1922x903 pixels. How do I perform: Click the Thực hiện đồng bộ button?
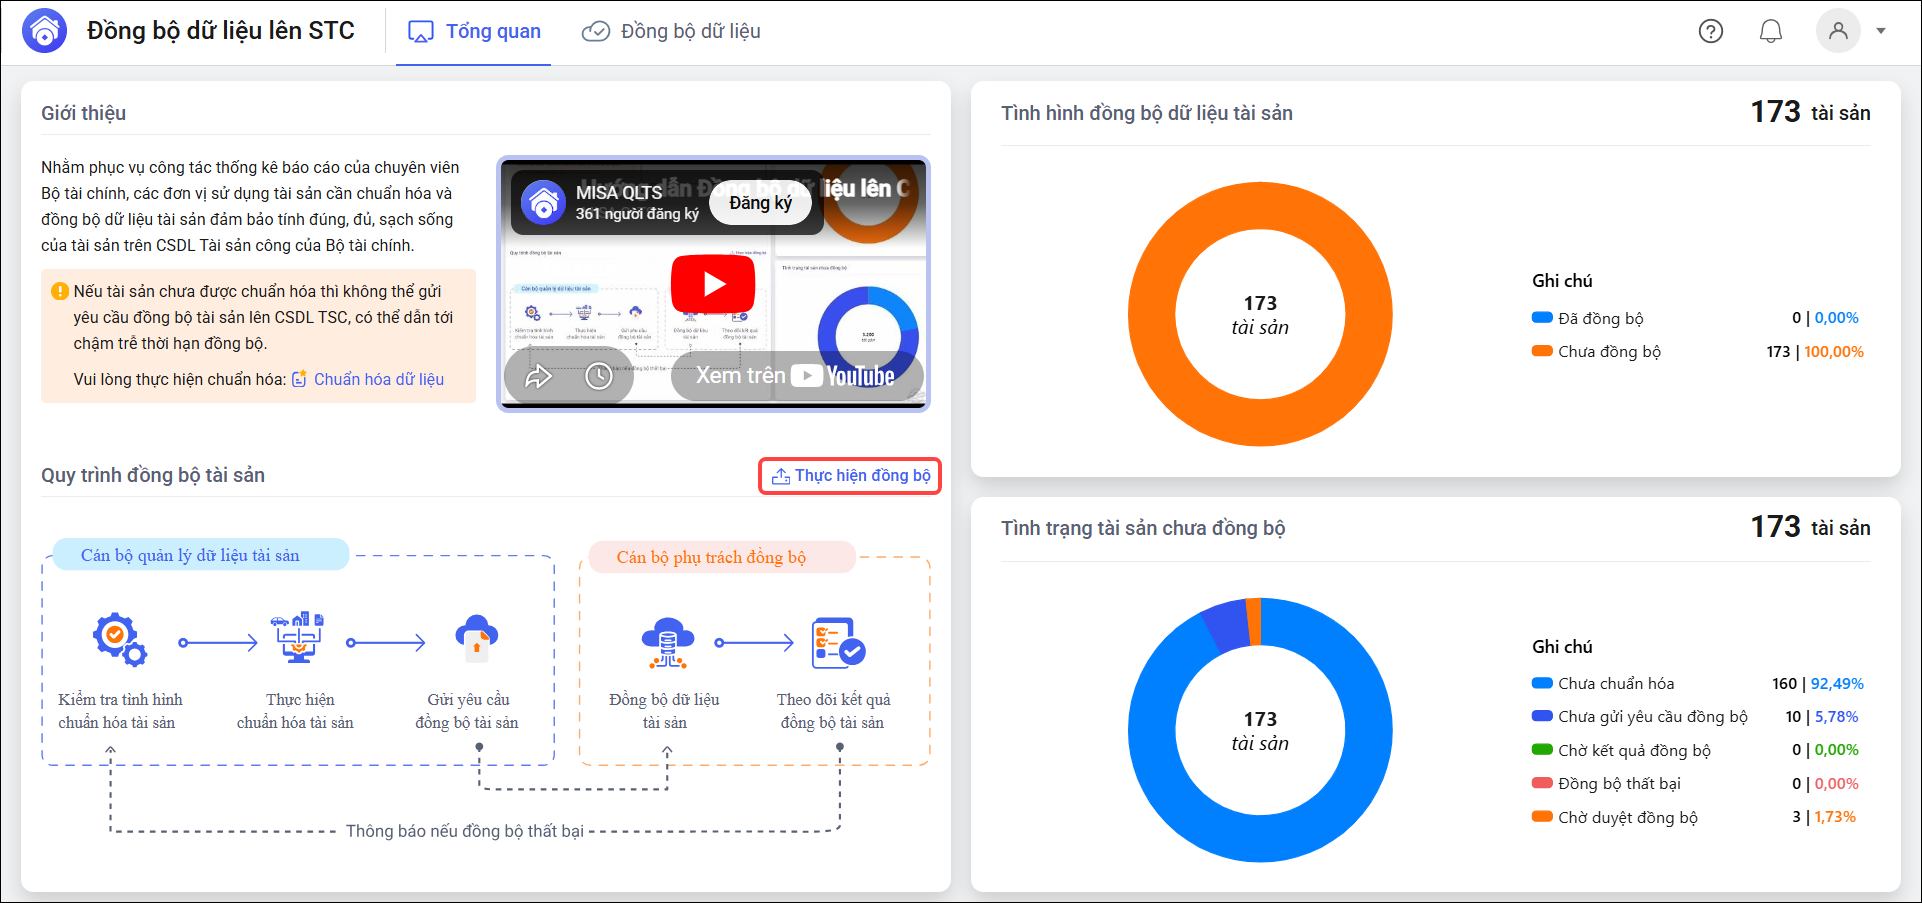point(851,476)
